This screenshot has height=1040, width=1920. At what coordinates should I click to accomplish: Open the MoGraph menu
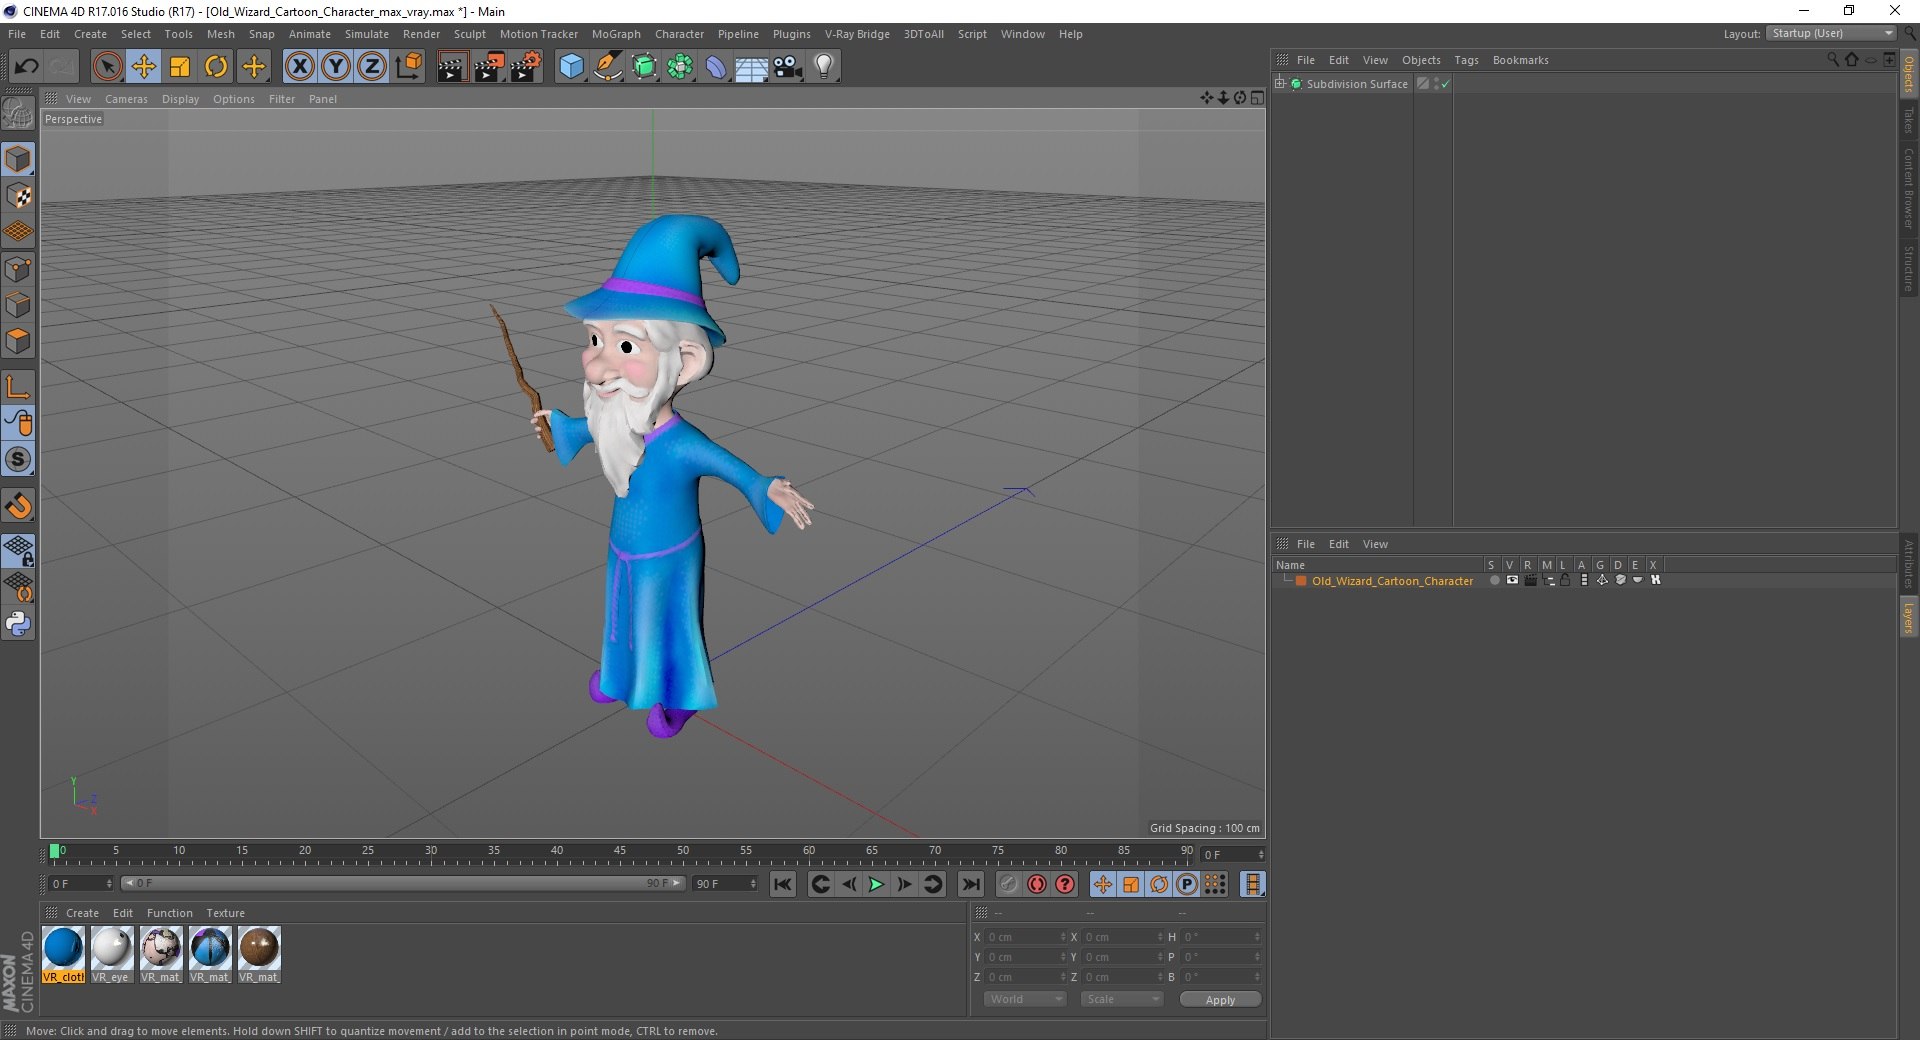pos(615,34)
